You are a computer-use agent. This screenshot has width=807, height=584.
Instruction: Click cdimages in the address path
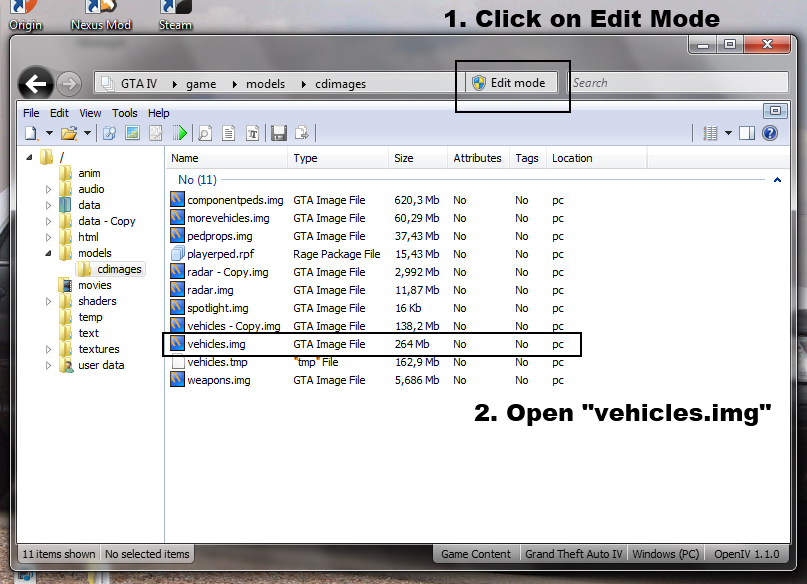[340, 83]
